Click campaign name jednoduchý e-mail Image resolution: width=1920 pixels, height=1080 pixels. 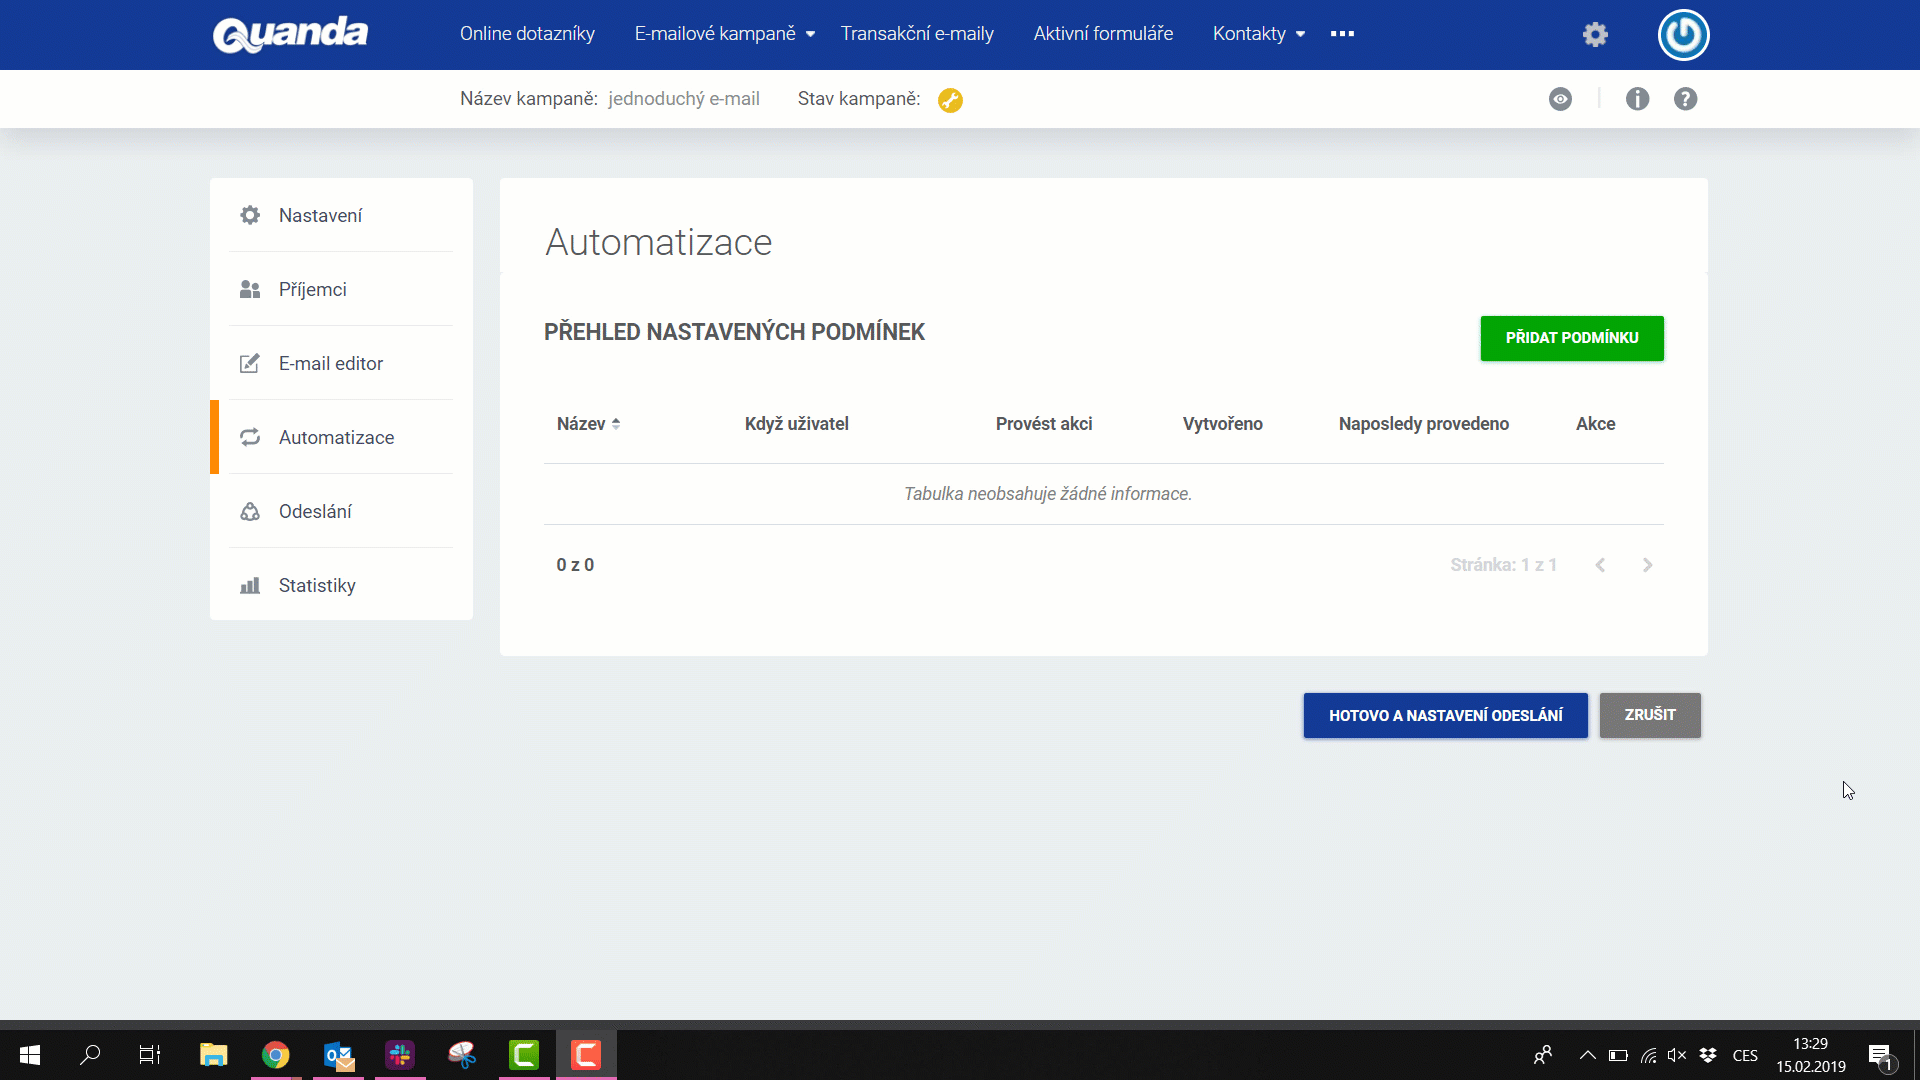[684, 99]
